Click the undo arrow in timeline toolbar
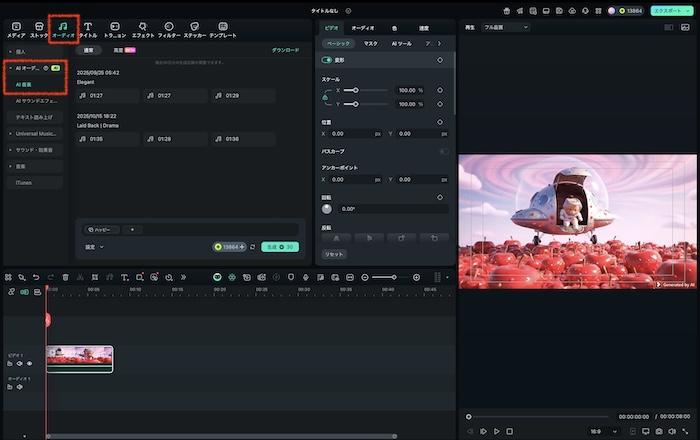 [x=36, y=277]
